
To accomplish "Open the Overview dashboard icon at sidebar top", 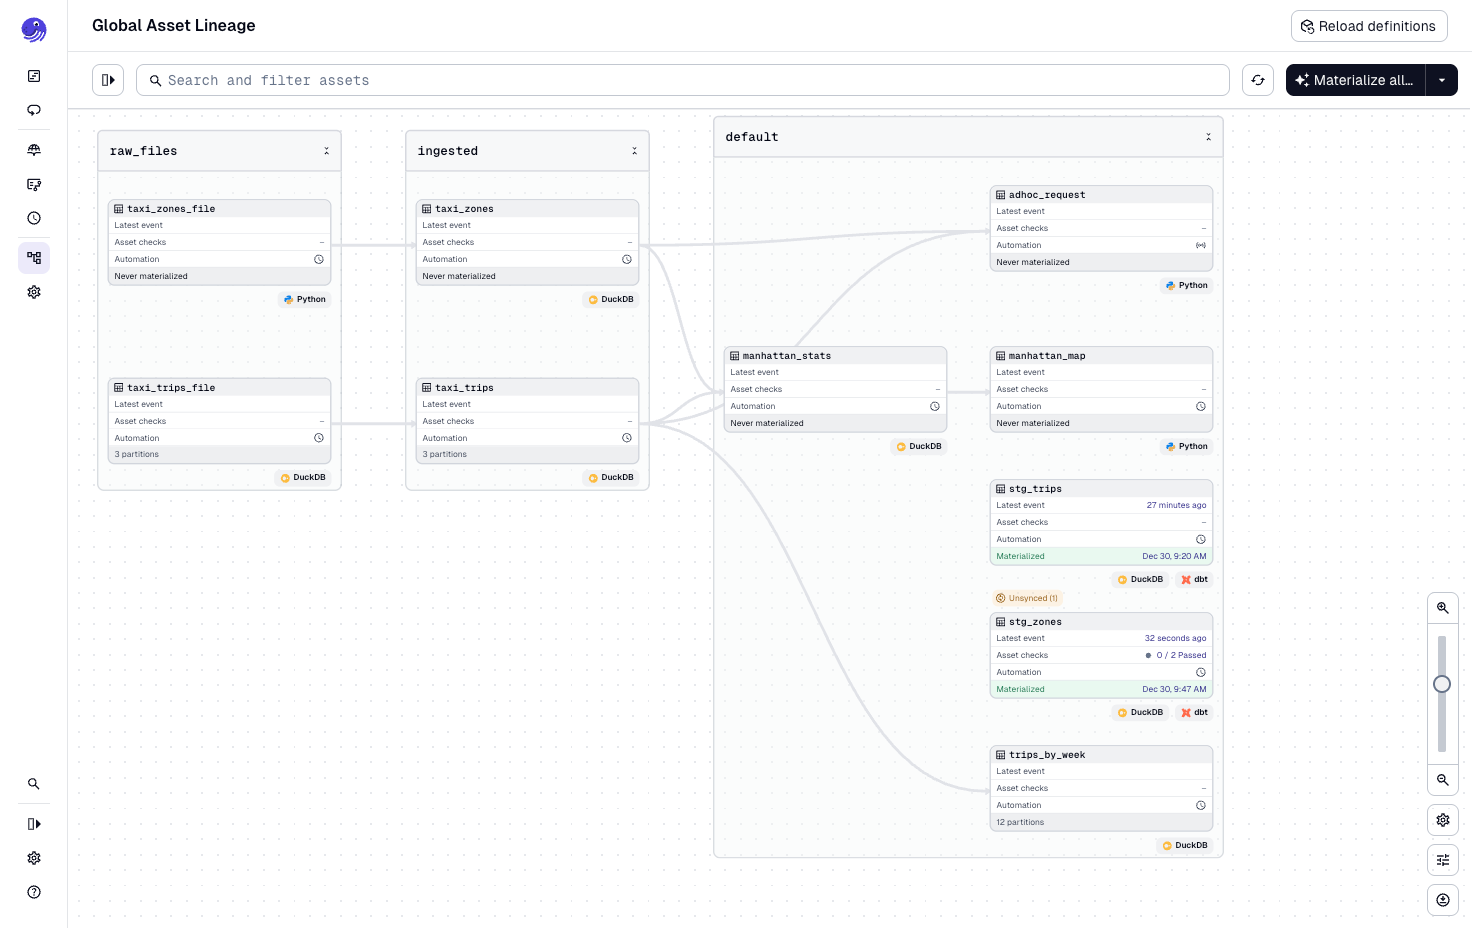I will tap(34, 76).
